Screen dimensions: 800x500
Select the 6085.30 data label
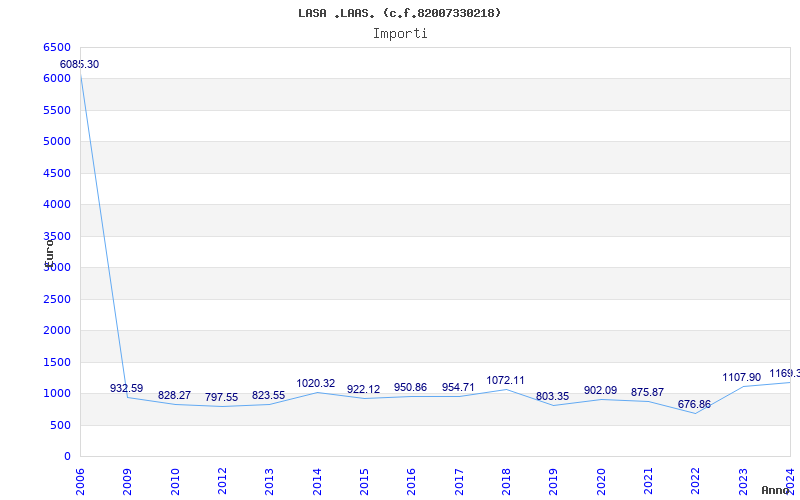pyautogui.click(x=80, y=64)
